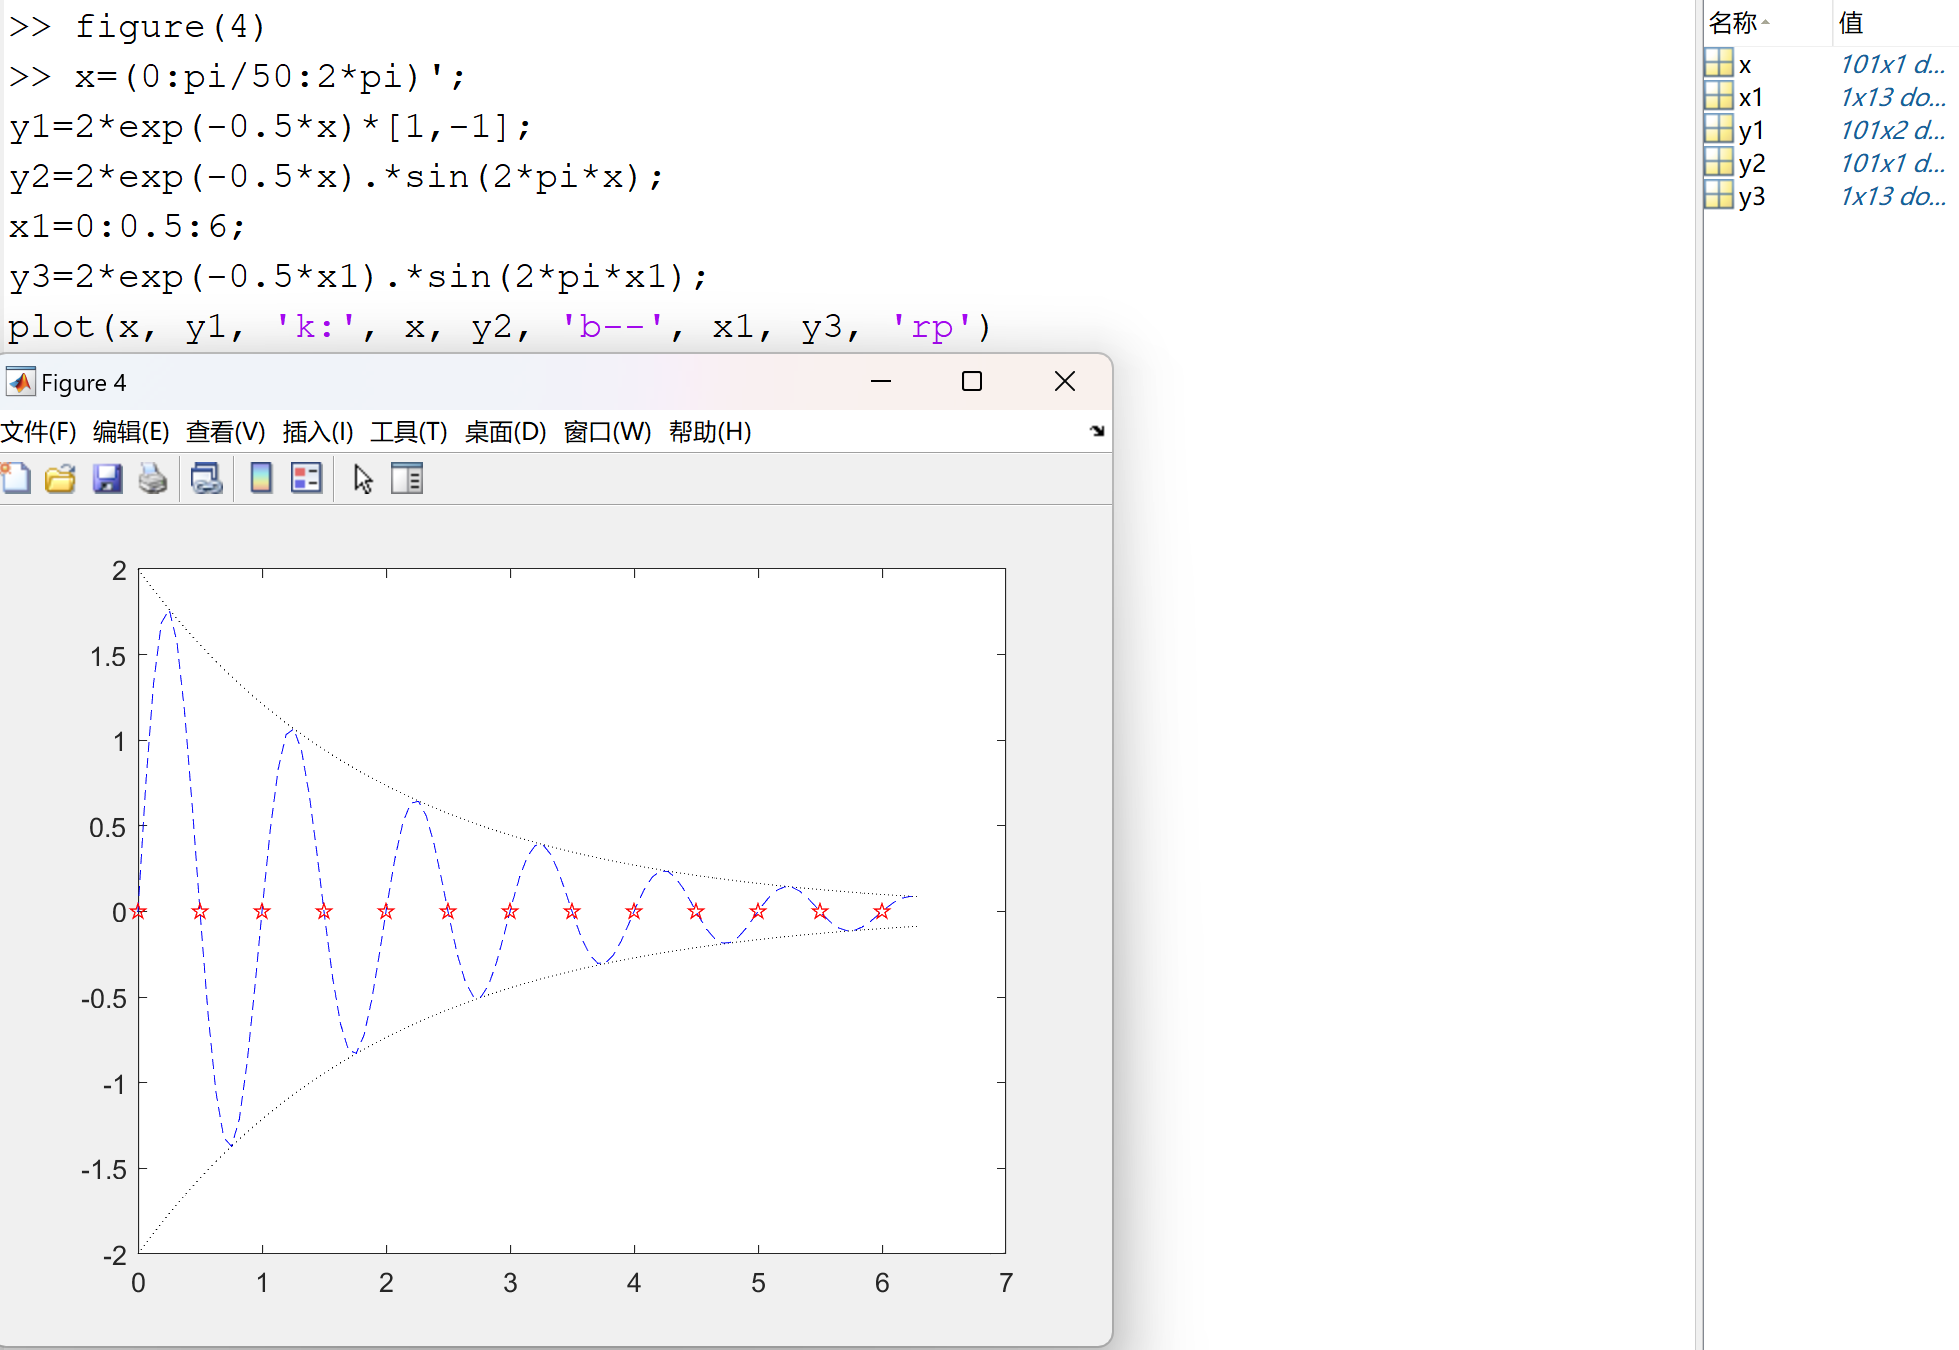The image size is (1959, 1350).
Task: Select variable y3 icon in workspace
Action: click(1718, 195)
